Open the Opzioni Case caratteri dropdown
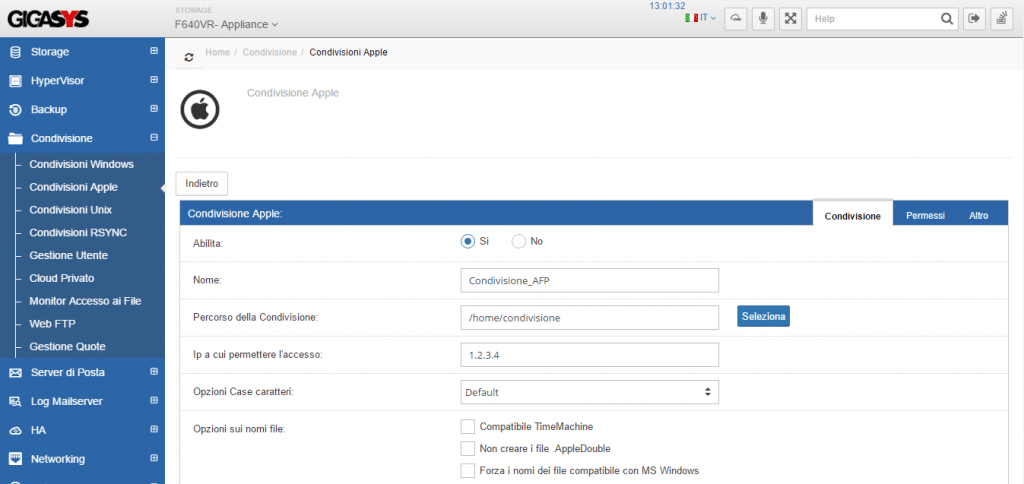Viewport: 1024px width, 484px height. (x=590, y=392)
